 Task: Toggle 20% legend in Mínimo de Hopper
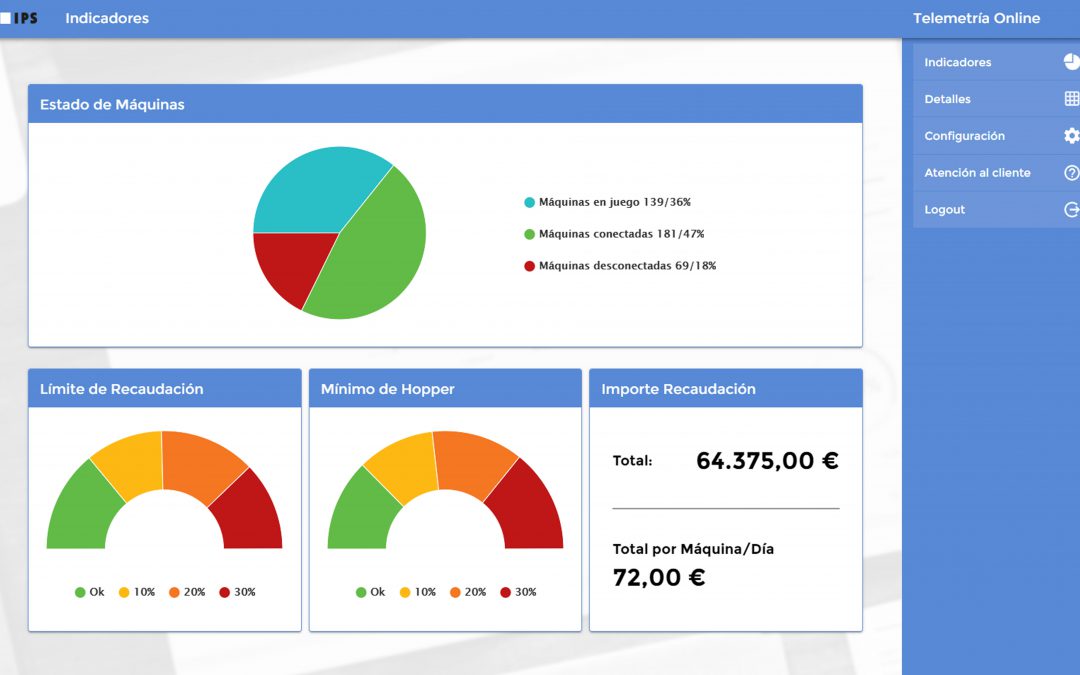click(x=468, y=592)
